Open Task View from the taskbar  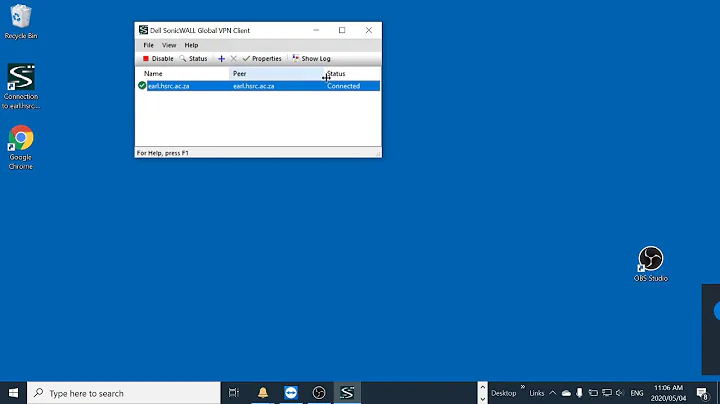pos(234,393)
